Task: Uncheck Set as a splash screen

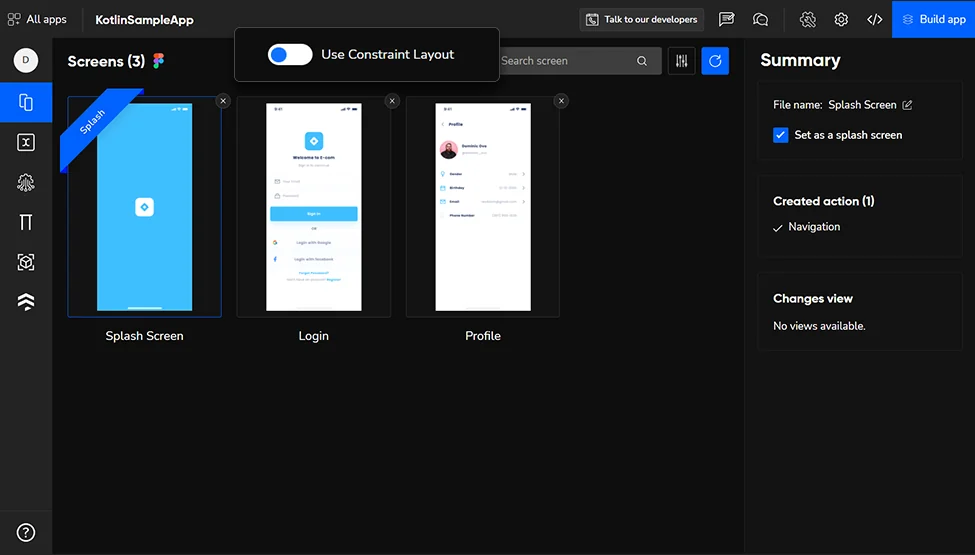Action: pyautogui.click(x=780, y=135)
